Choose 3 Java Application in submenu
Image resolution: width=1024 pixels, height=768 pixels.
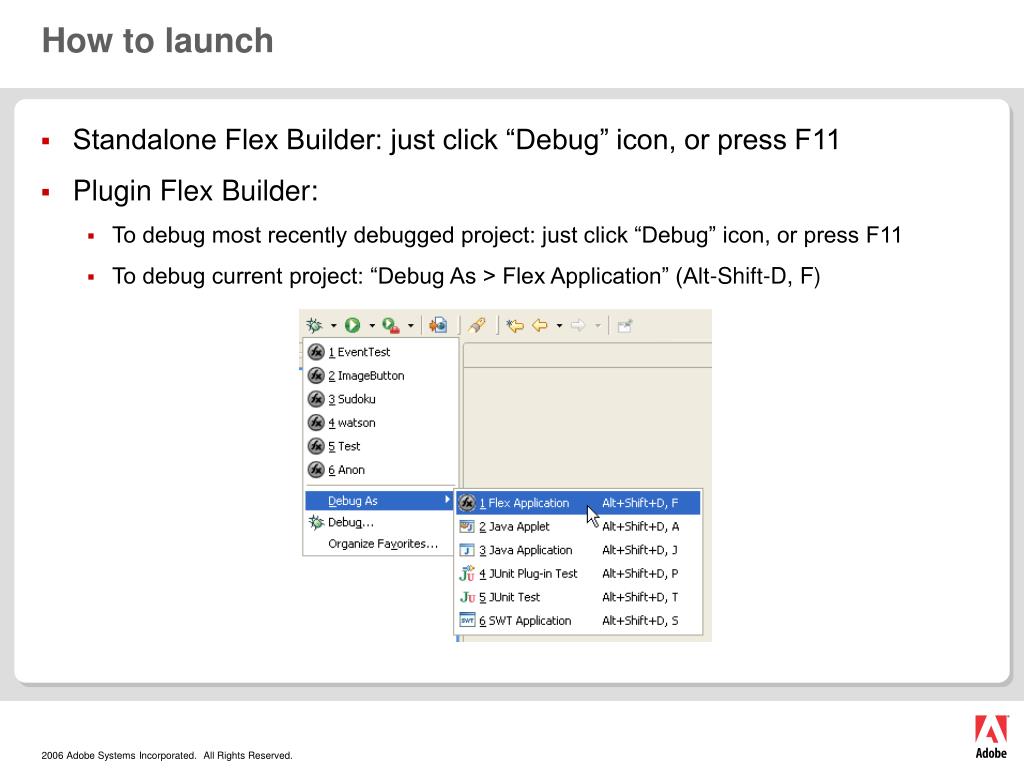point(578,550)
